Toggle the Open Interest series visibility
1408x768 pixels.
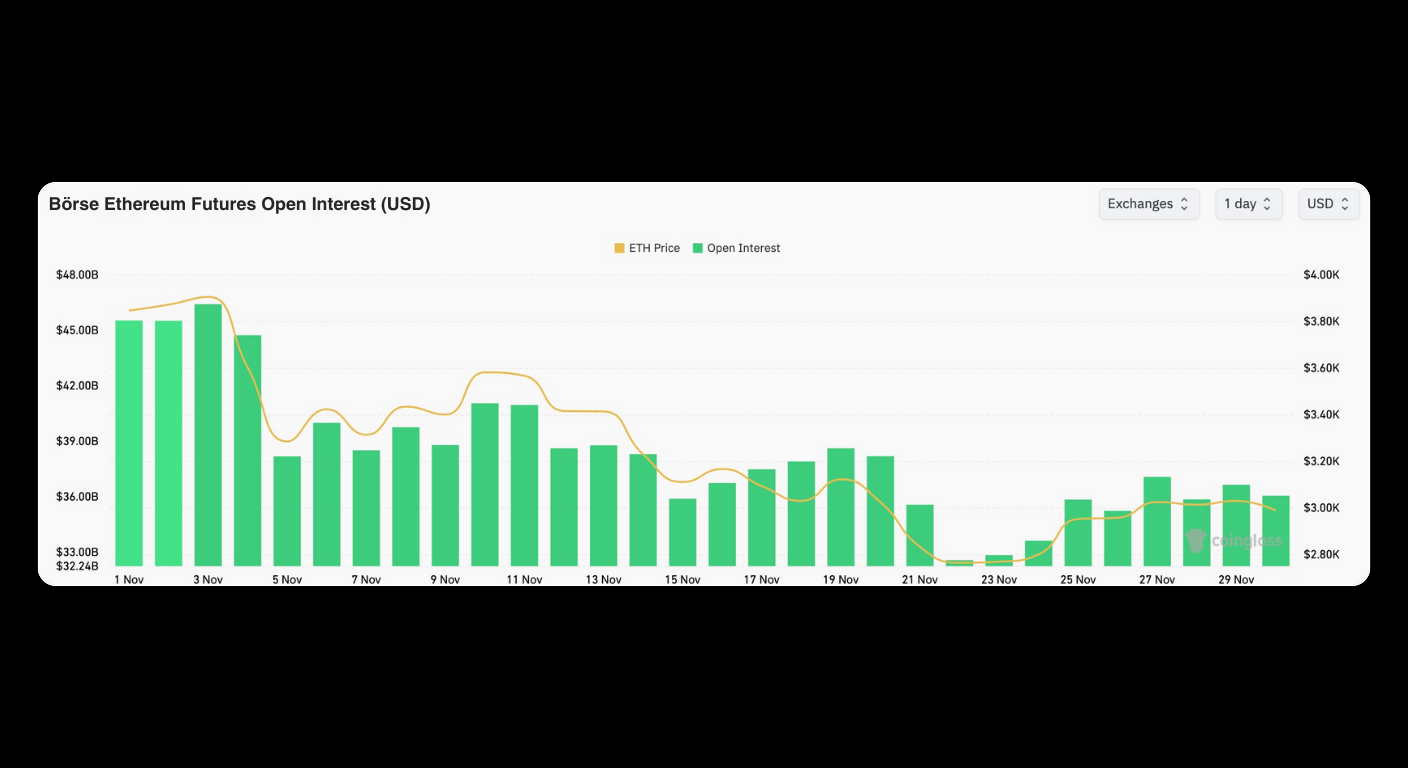pyautogui.click(x=736, y=248)
